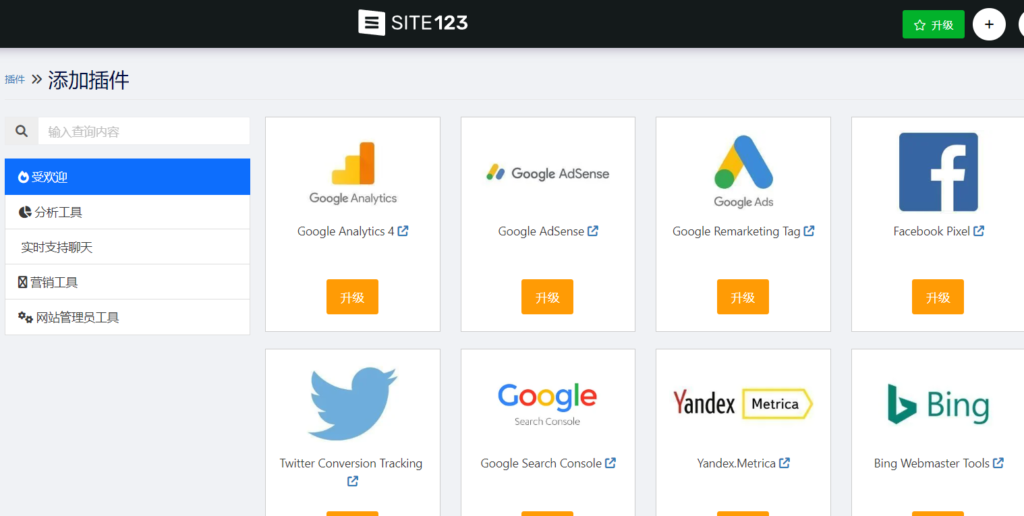Click 升级 button under Google Analytics 4
Image resolution: width=1024 pixels, height=516 pixels.
click(352, 297)
